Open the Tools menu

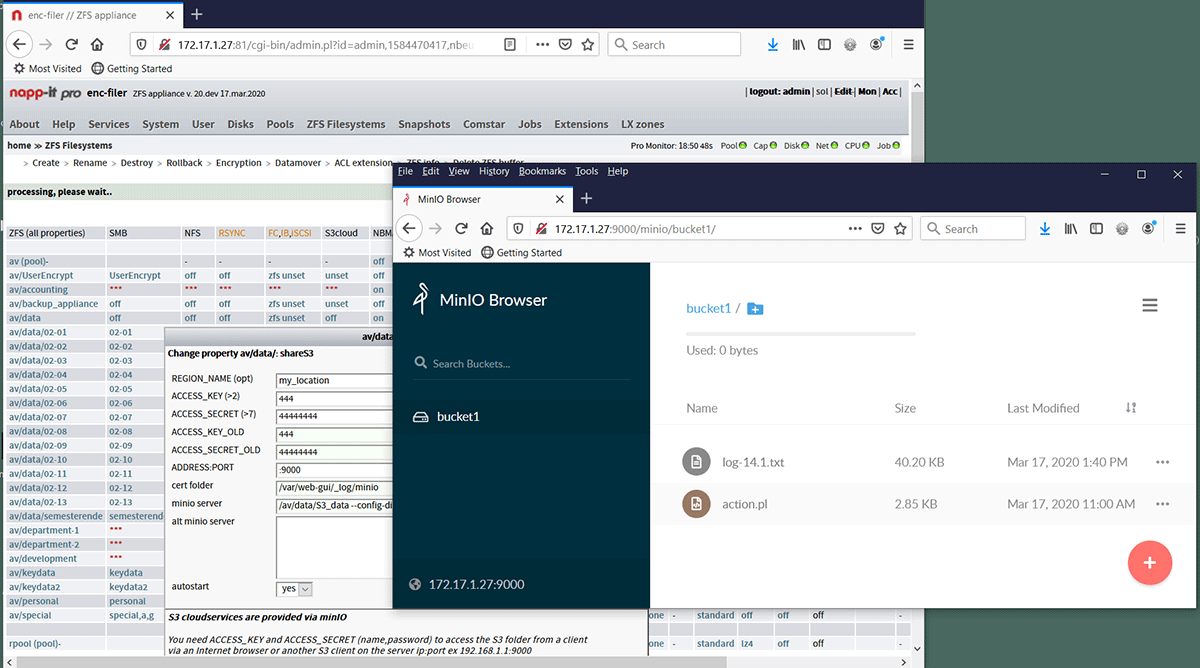(587, 171)
